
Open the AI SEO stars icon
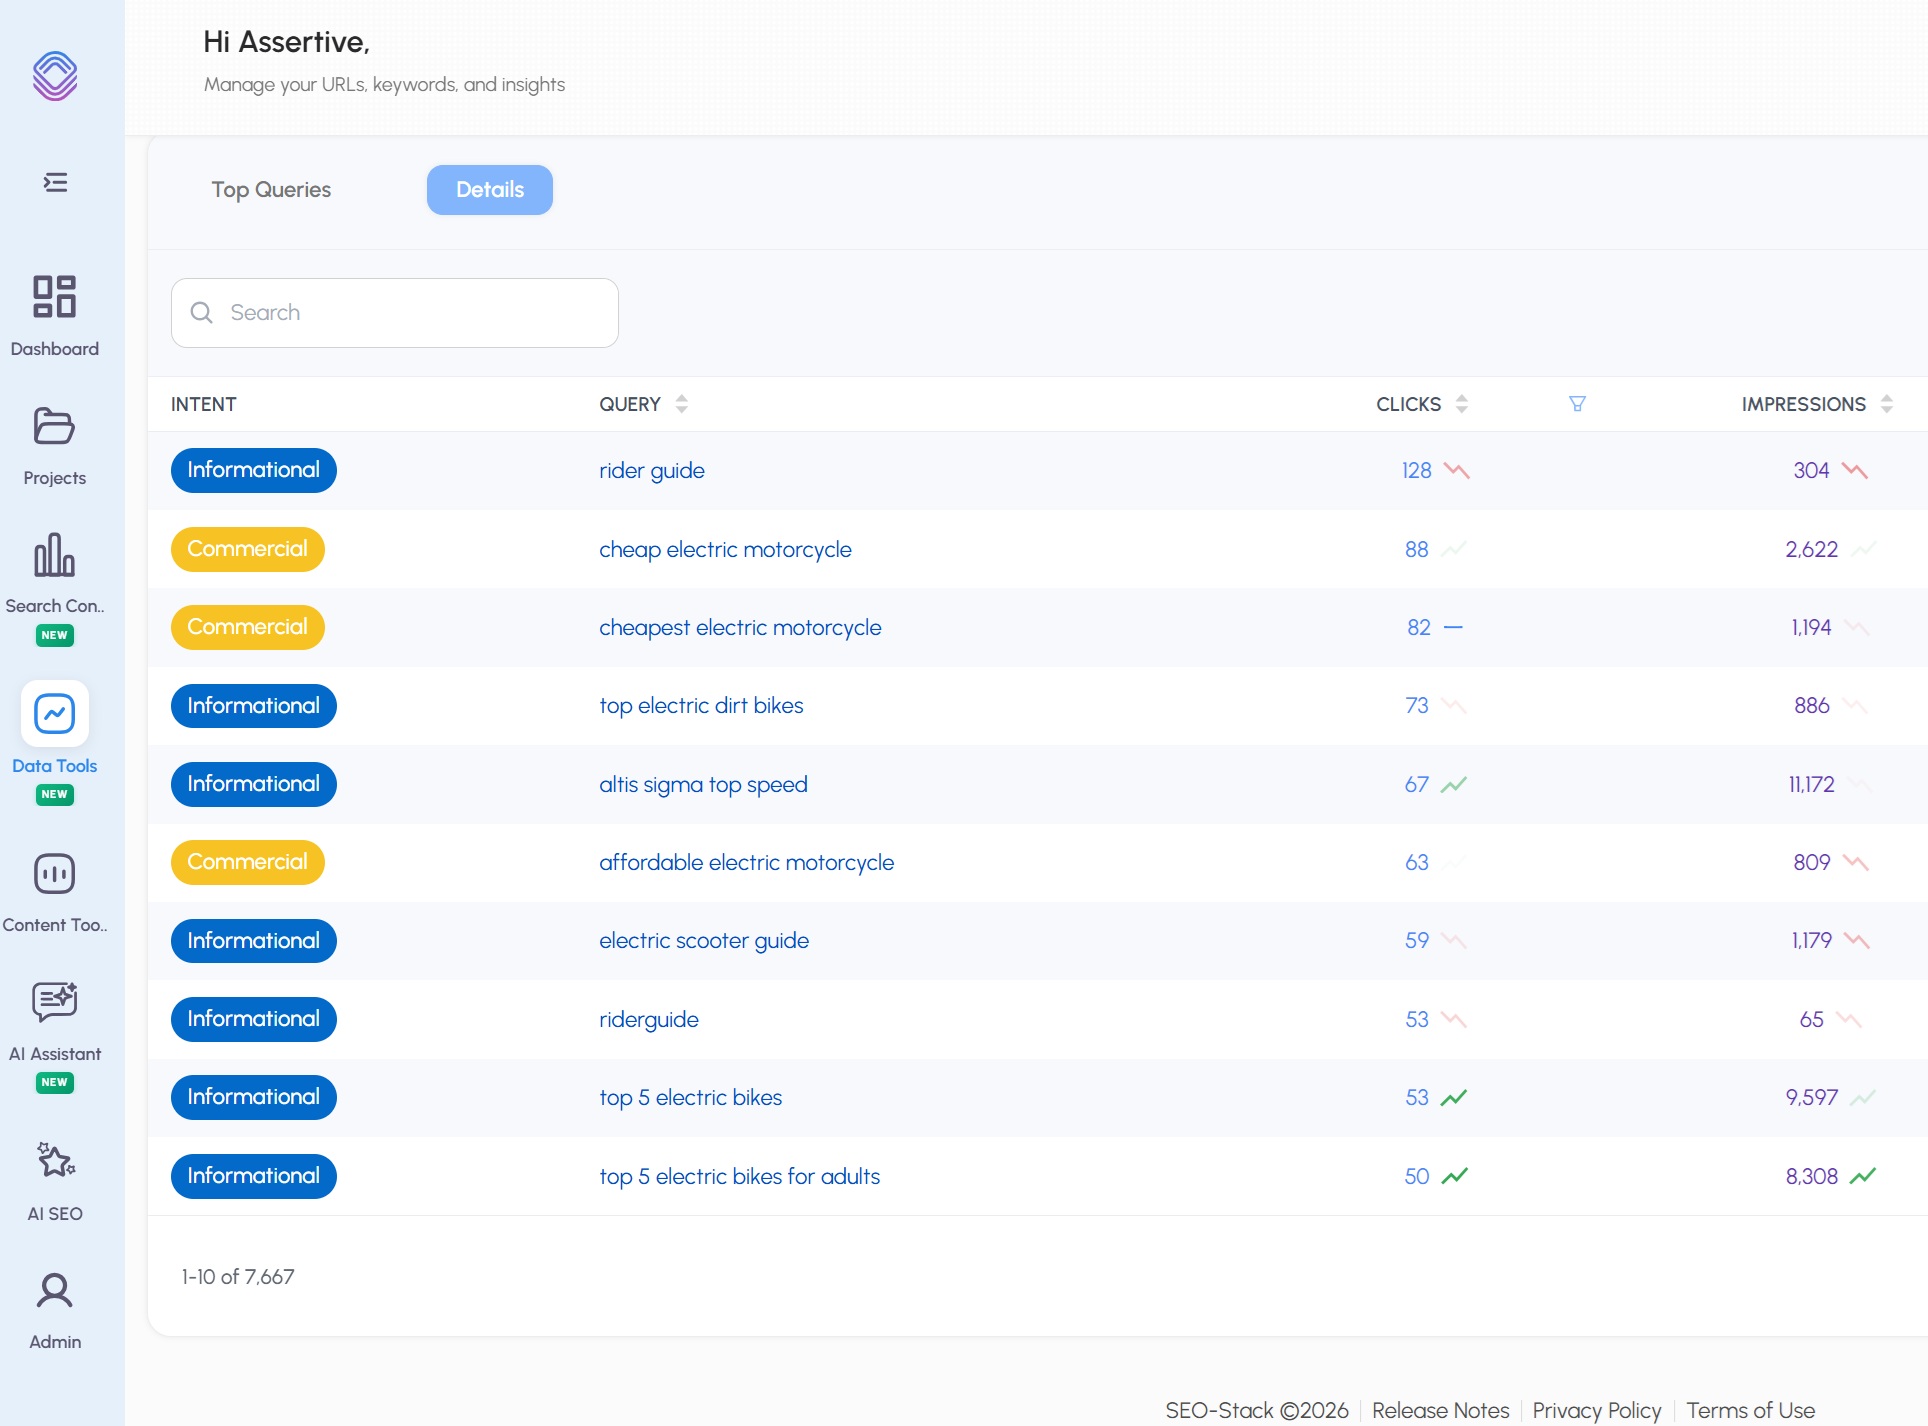(x=55, y=1160)
